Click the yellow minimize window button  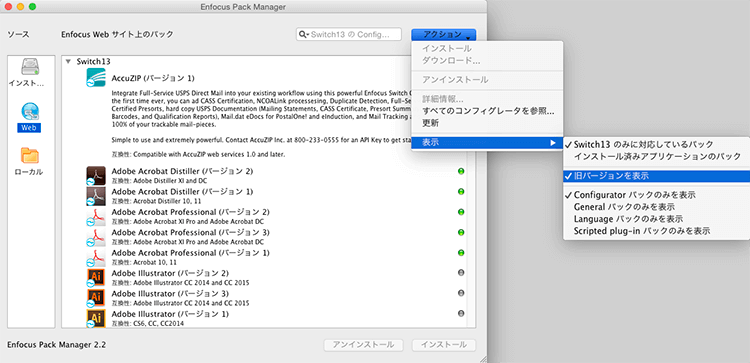[20, 7]
